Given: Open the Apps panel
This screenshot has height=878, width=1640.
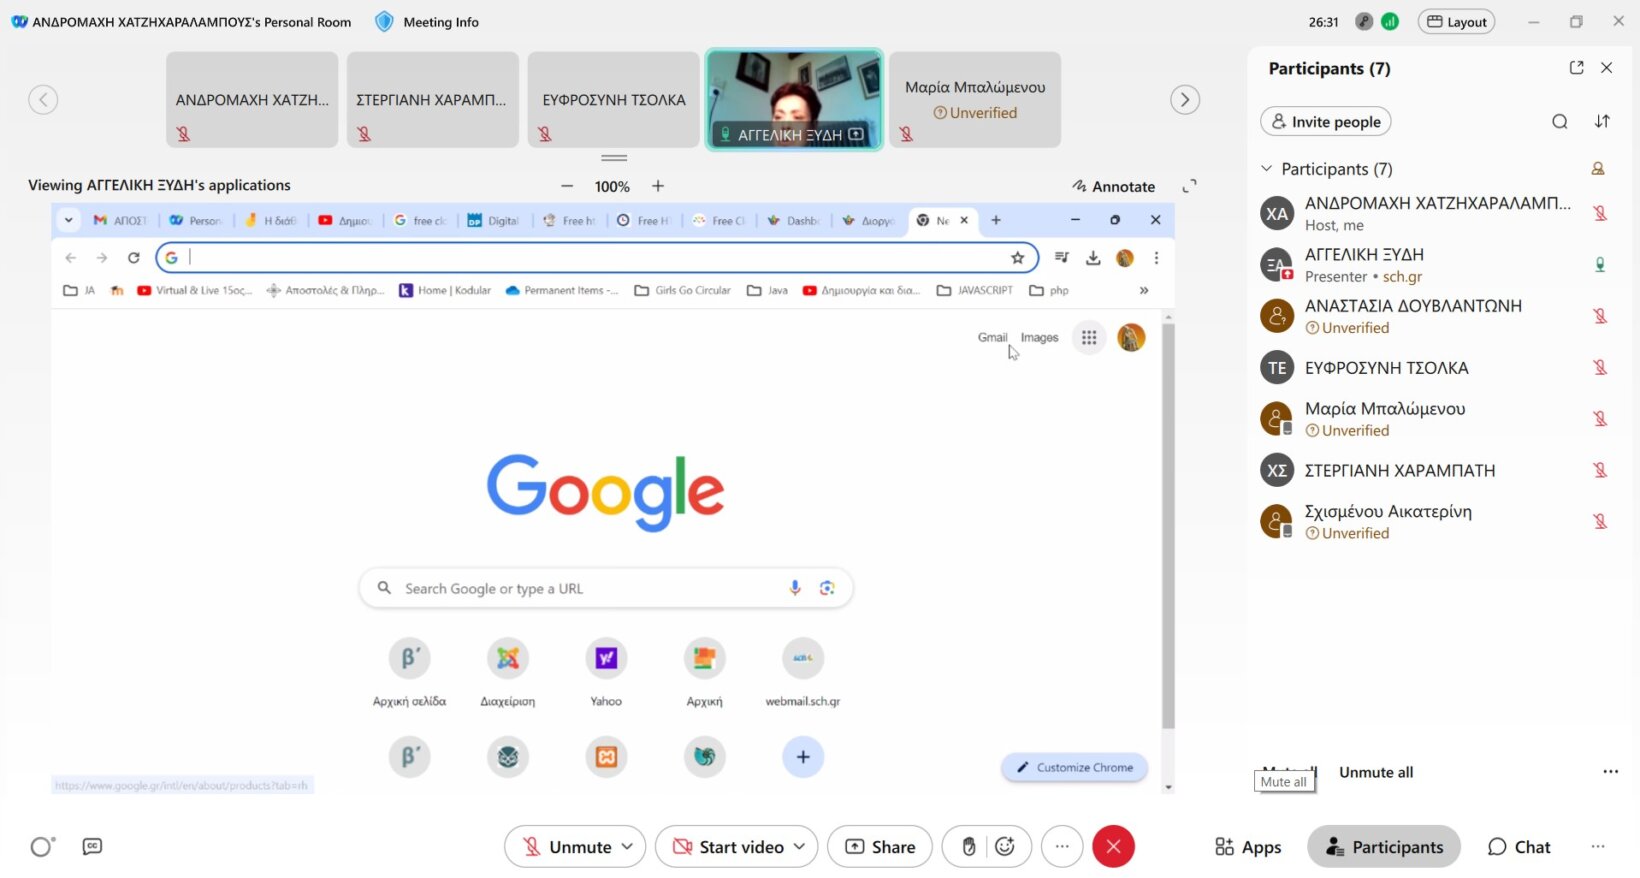Looking at the screenshot, I should click(1247, 847).
